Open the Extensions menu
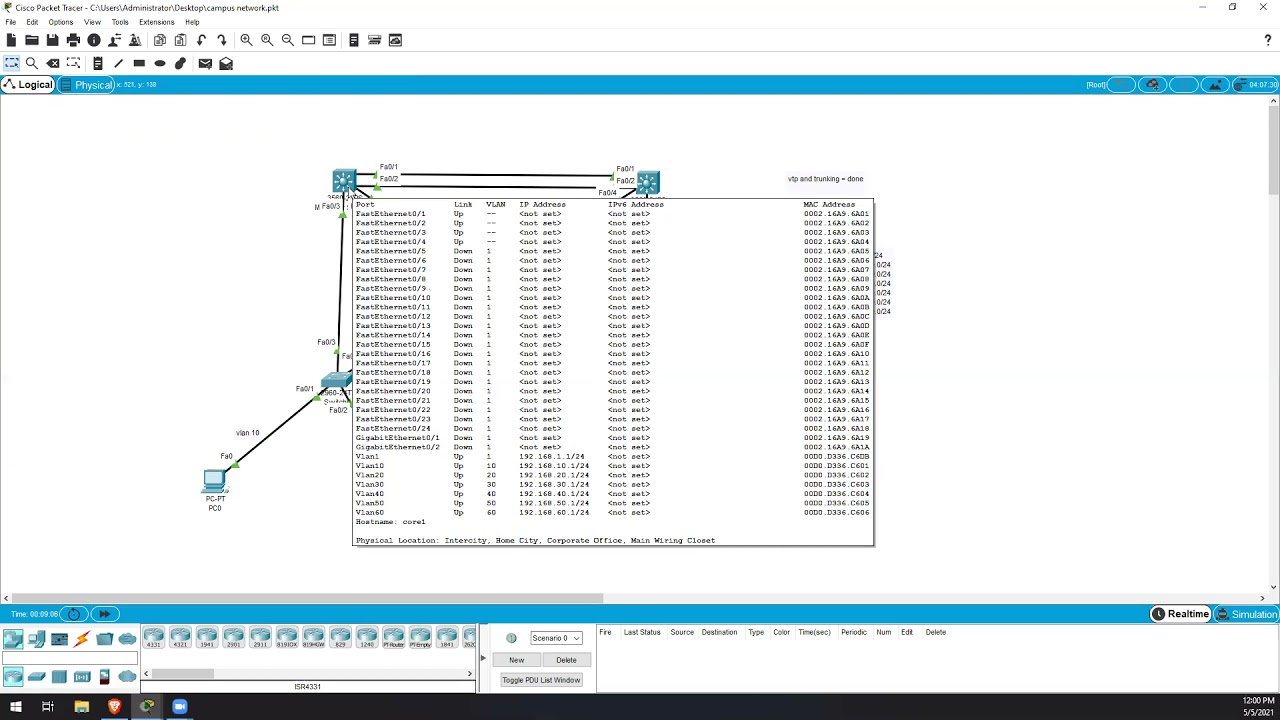1280x720 pixels. [157, 22]
